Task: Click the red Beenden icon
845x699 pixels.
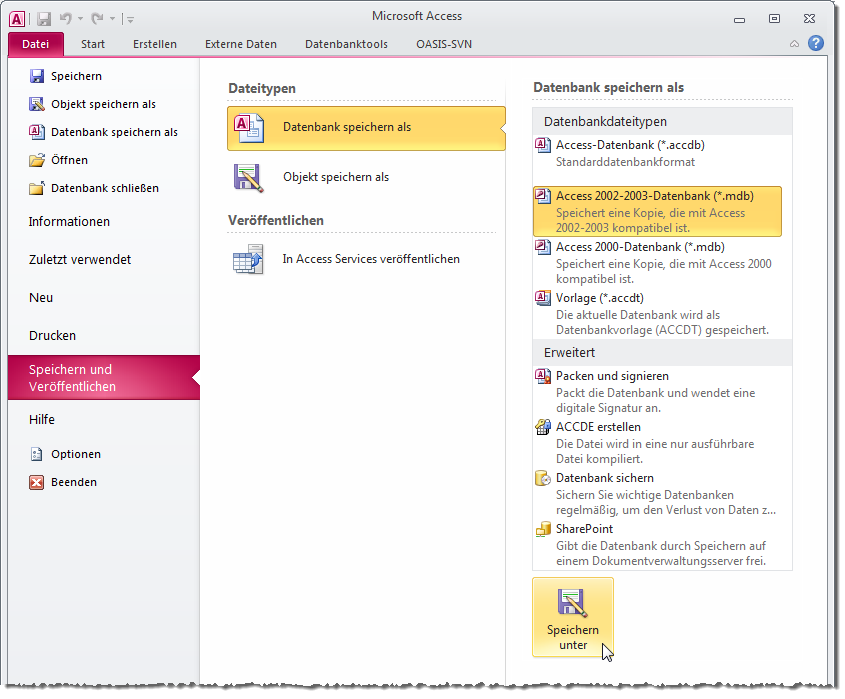Action: (37, 482)
